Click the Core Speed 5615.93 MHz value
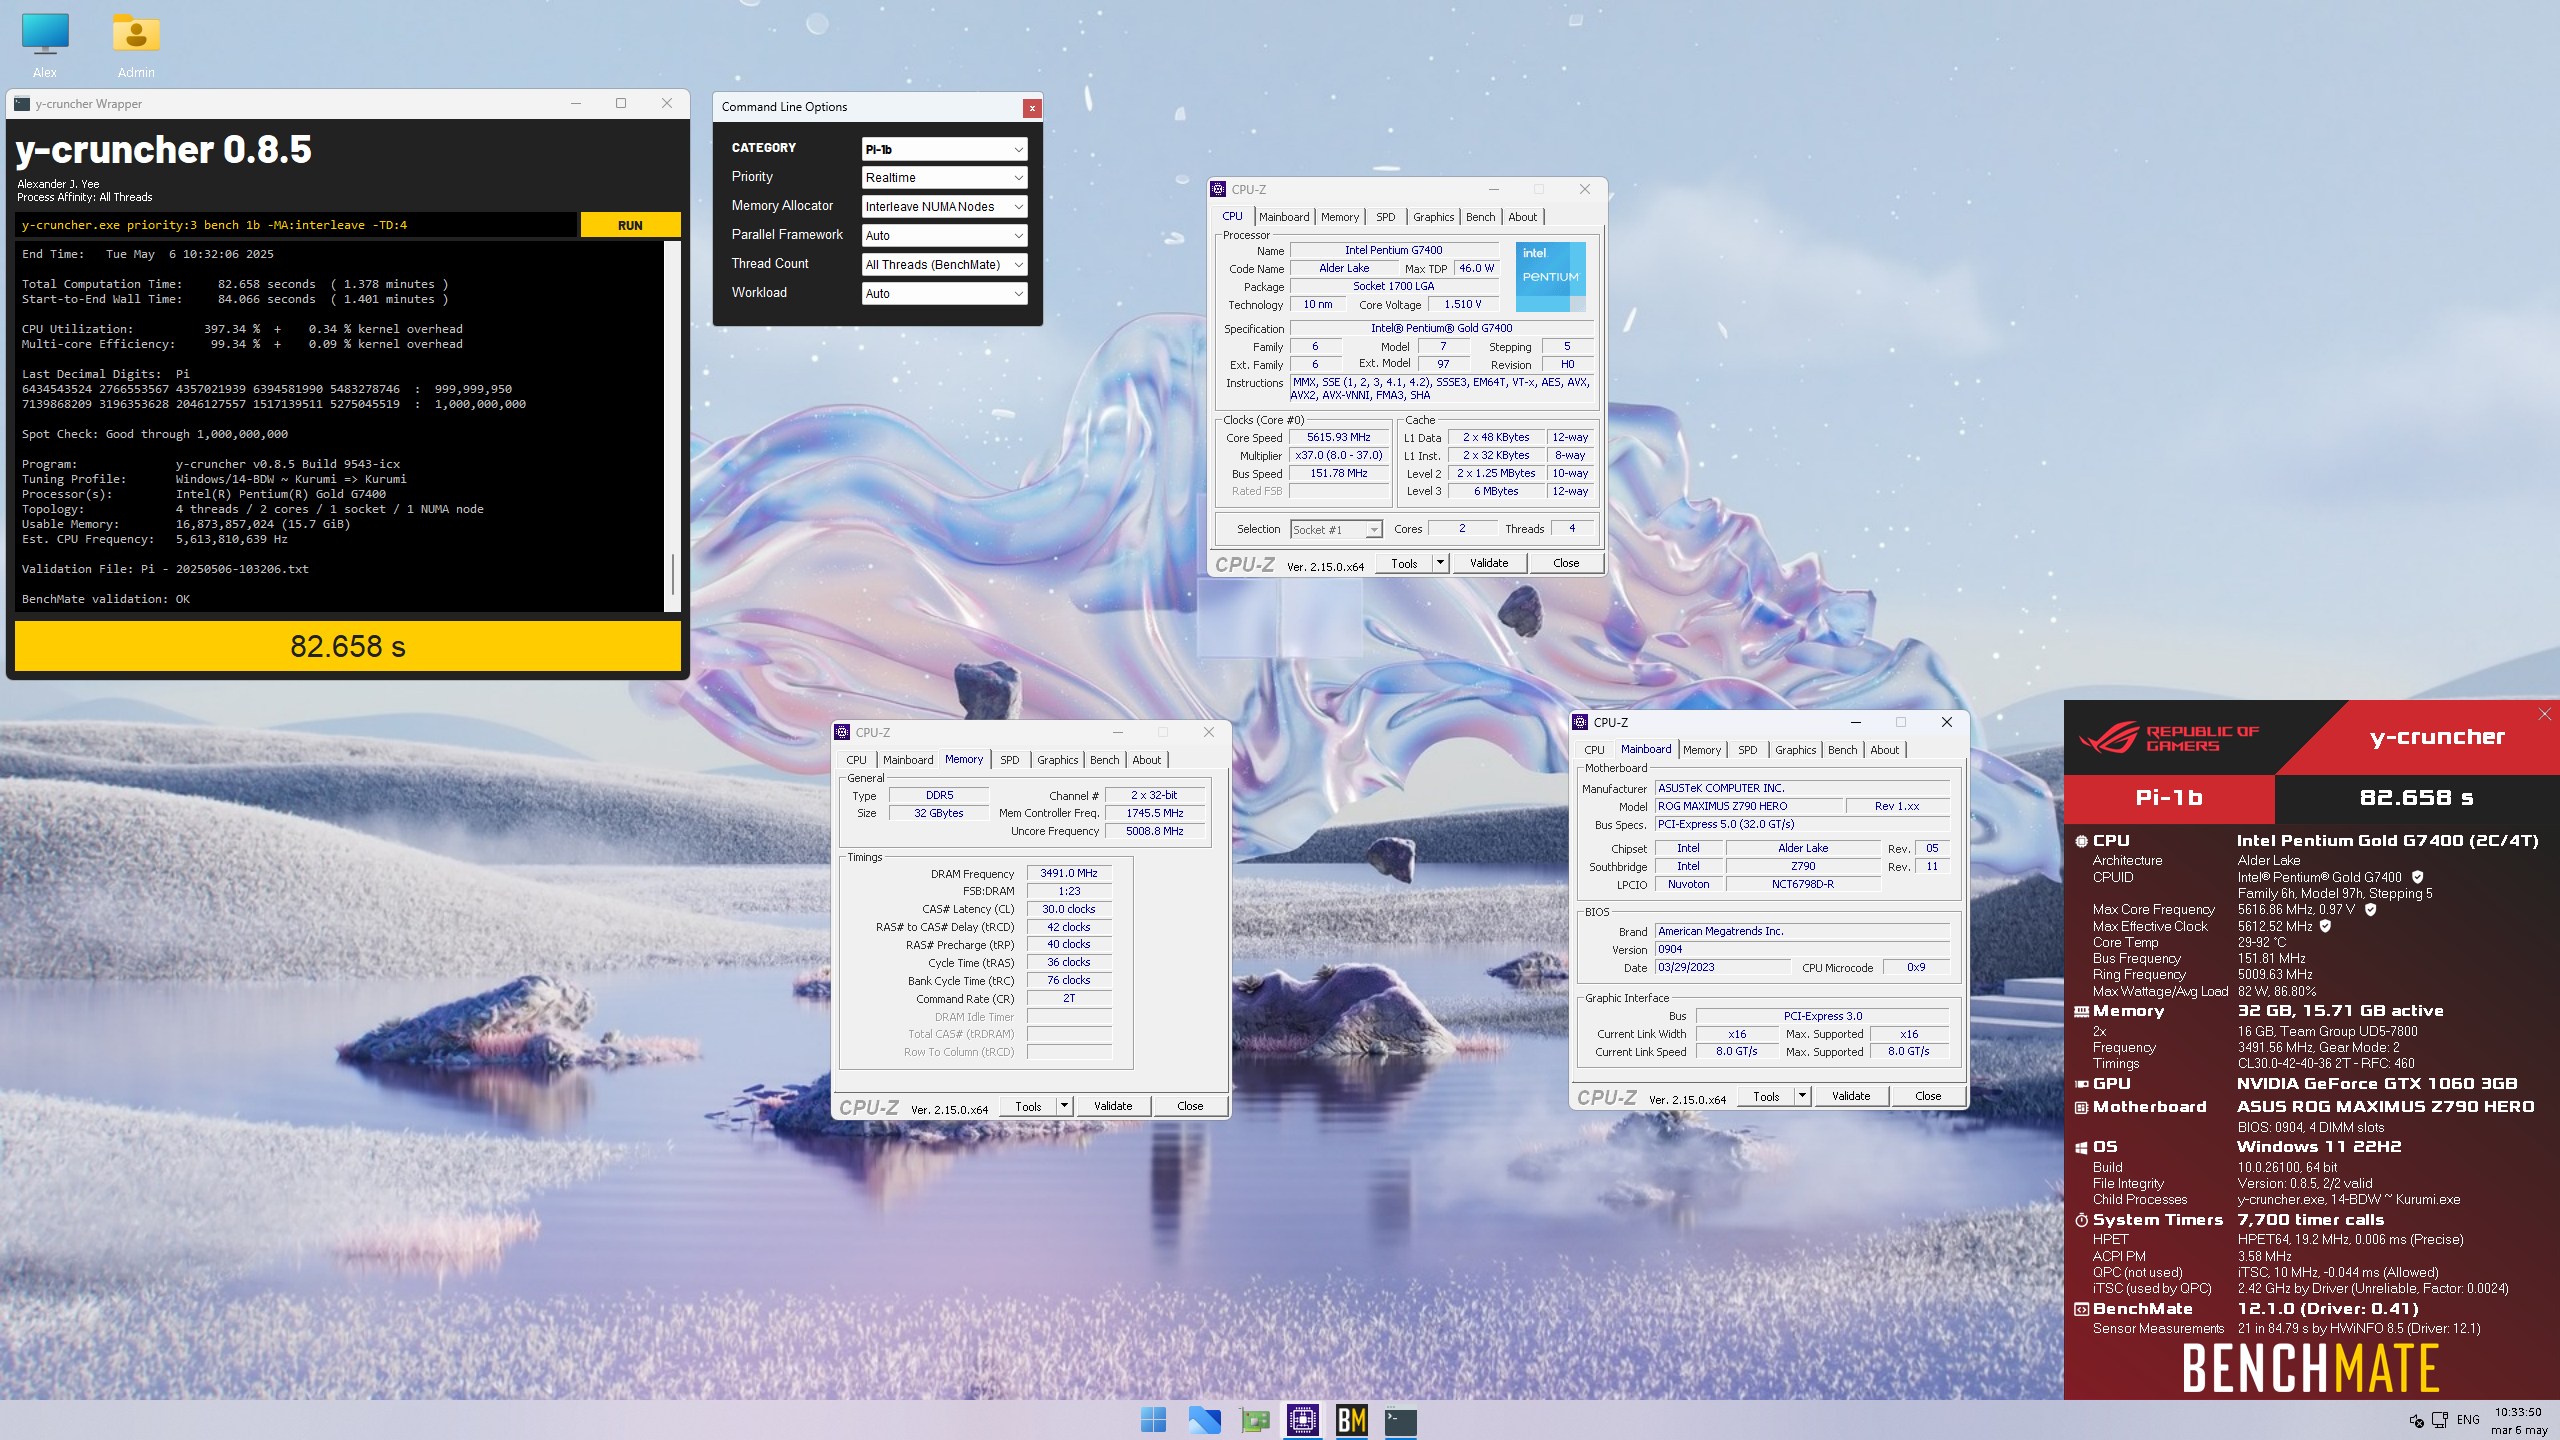Screen dimensions: 2560x1440 (1338, 438)
